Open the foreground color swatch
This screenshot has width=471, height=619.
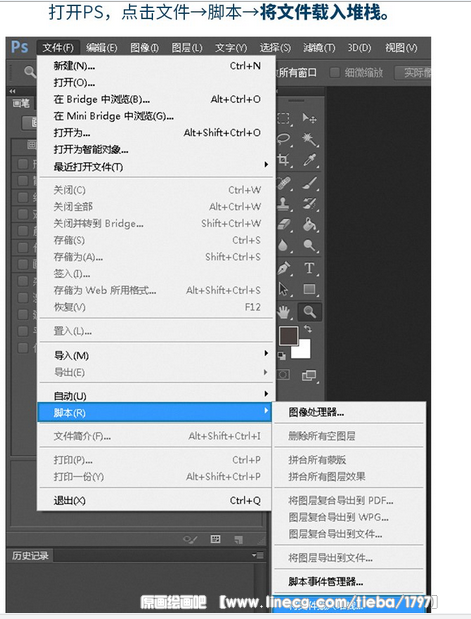[x=288, y=336]
